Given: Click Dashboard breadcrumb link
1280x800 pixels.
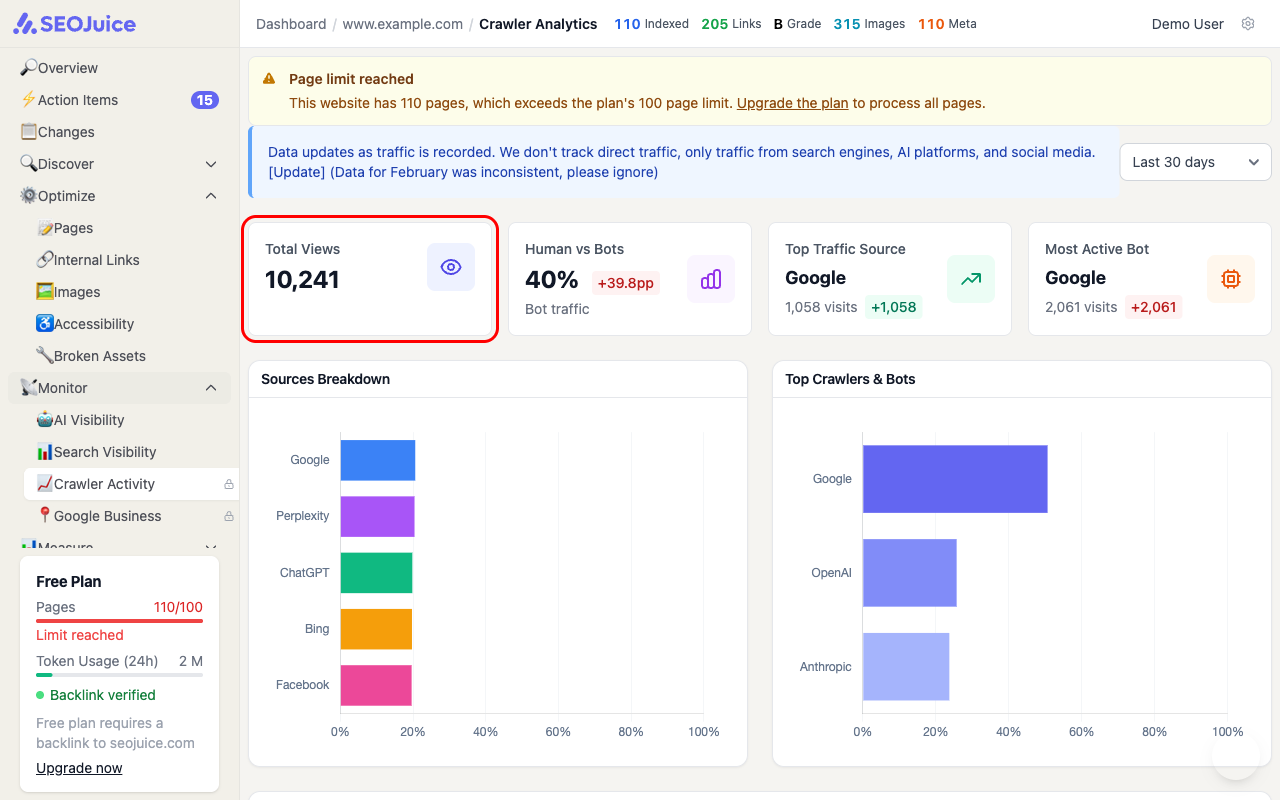Looking at the screenshot, I should (x=291, y=24).
